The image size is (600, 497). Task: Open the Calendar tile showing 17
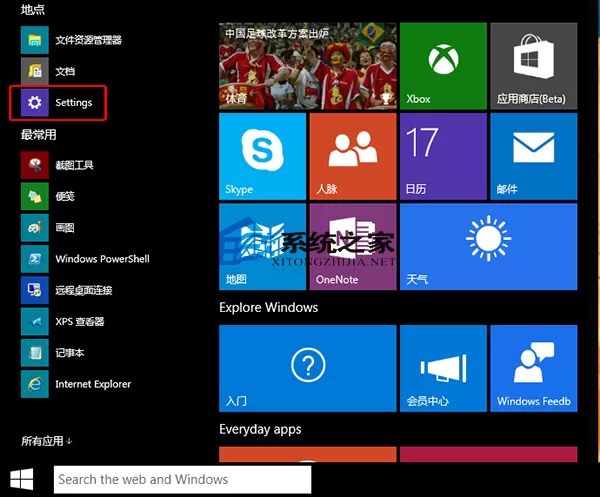click(x=443, y=156)
